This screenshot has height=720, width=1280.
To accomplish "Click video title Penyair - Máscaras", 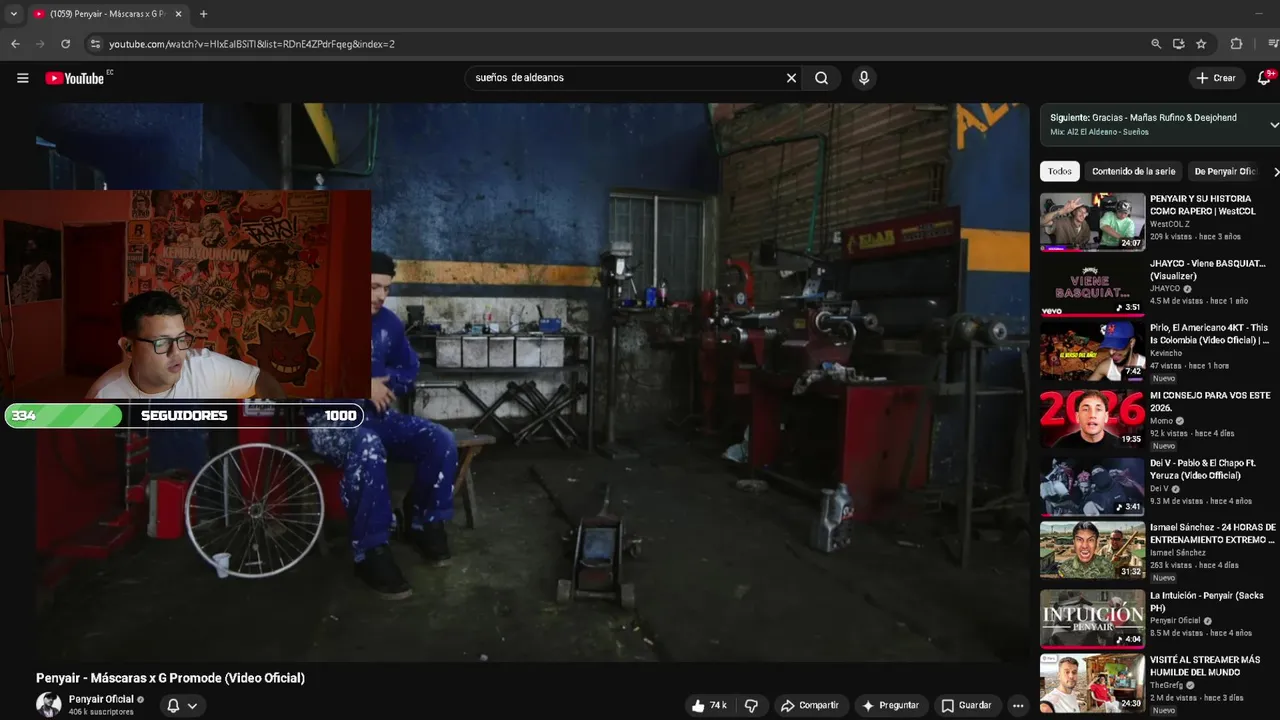I will click(170, 678).
